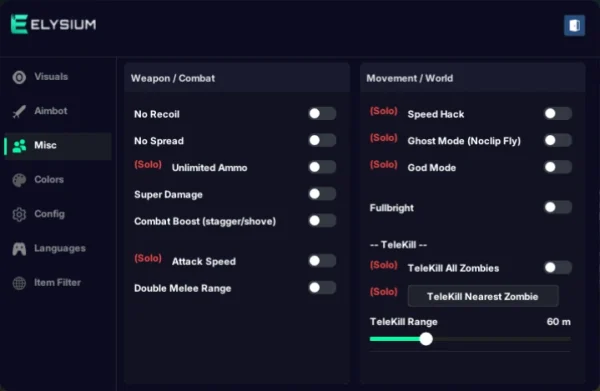Viewport: 600px width, 391px height.
Task: Click the blue panel icon at top right
Action: [x=574, y=26]
